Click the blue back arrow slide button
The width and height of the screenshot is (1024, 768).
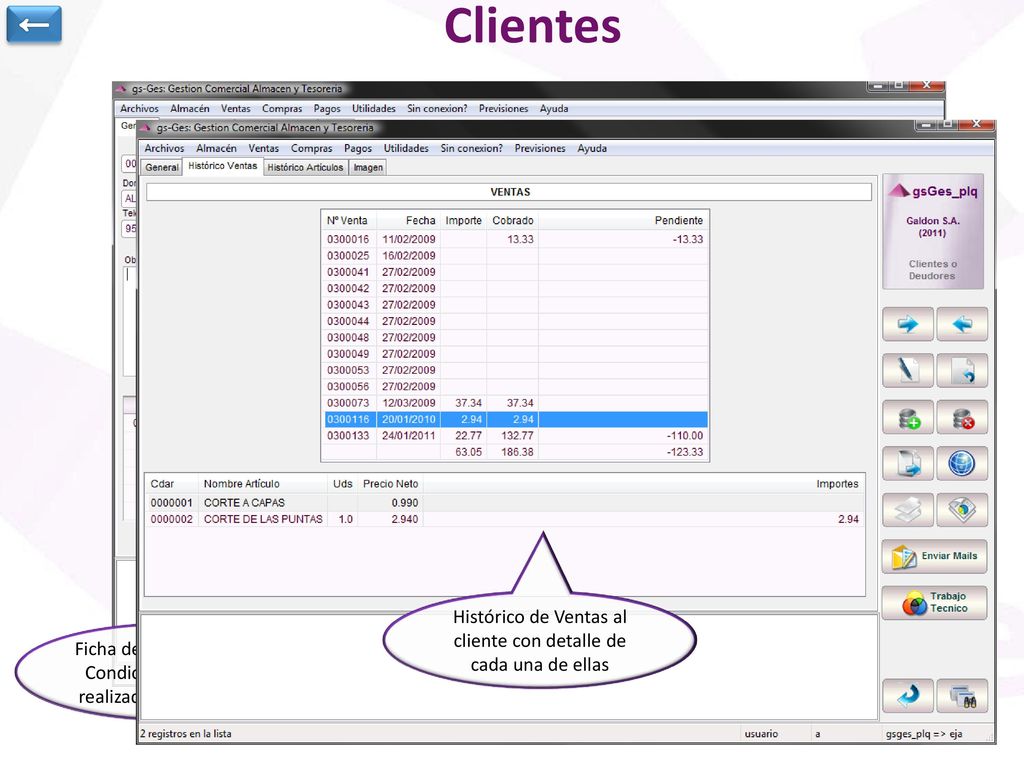[34, 25]
